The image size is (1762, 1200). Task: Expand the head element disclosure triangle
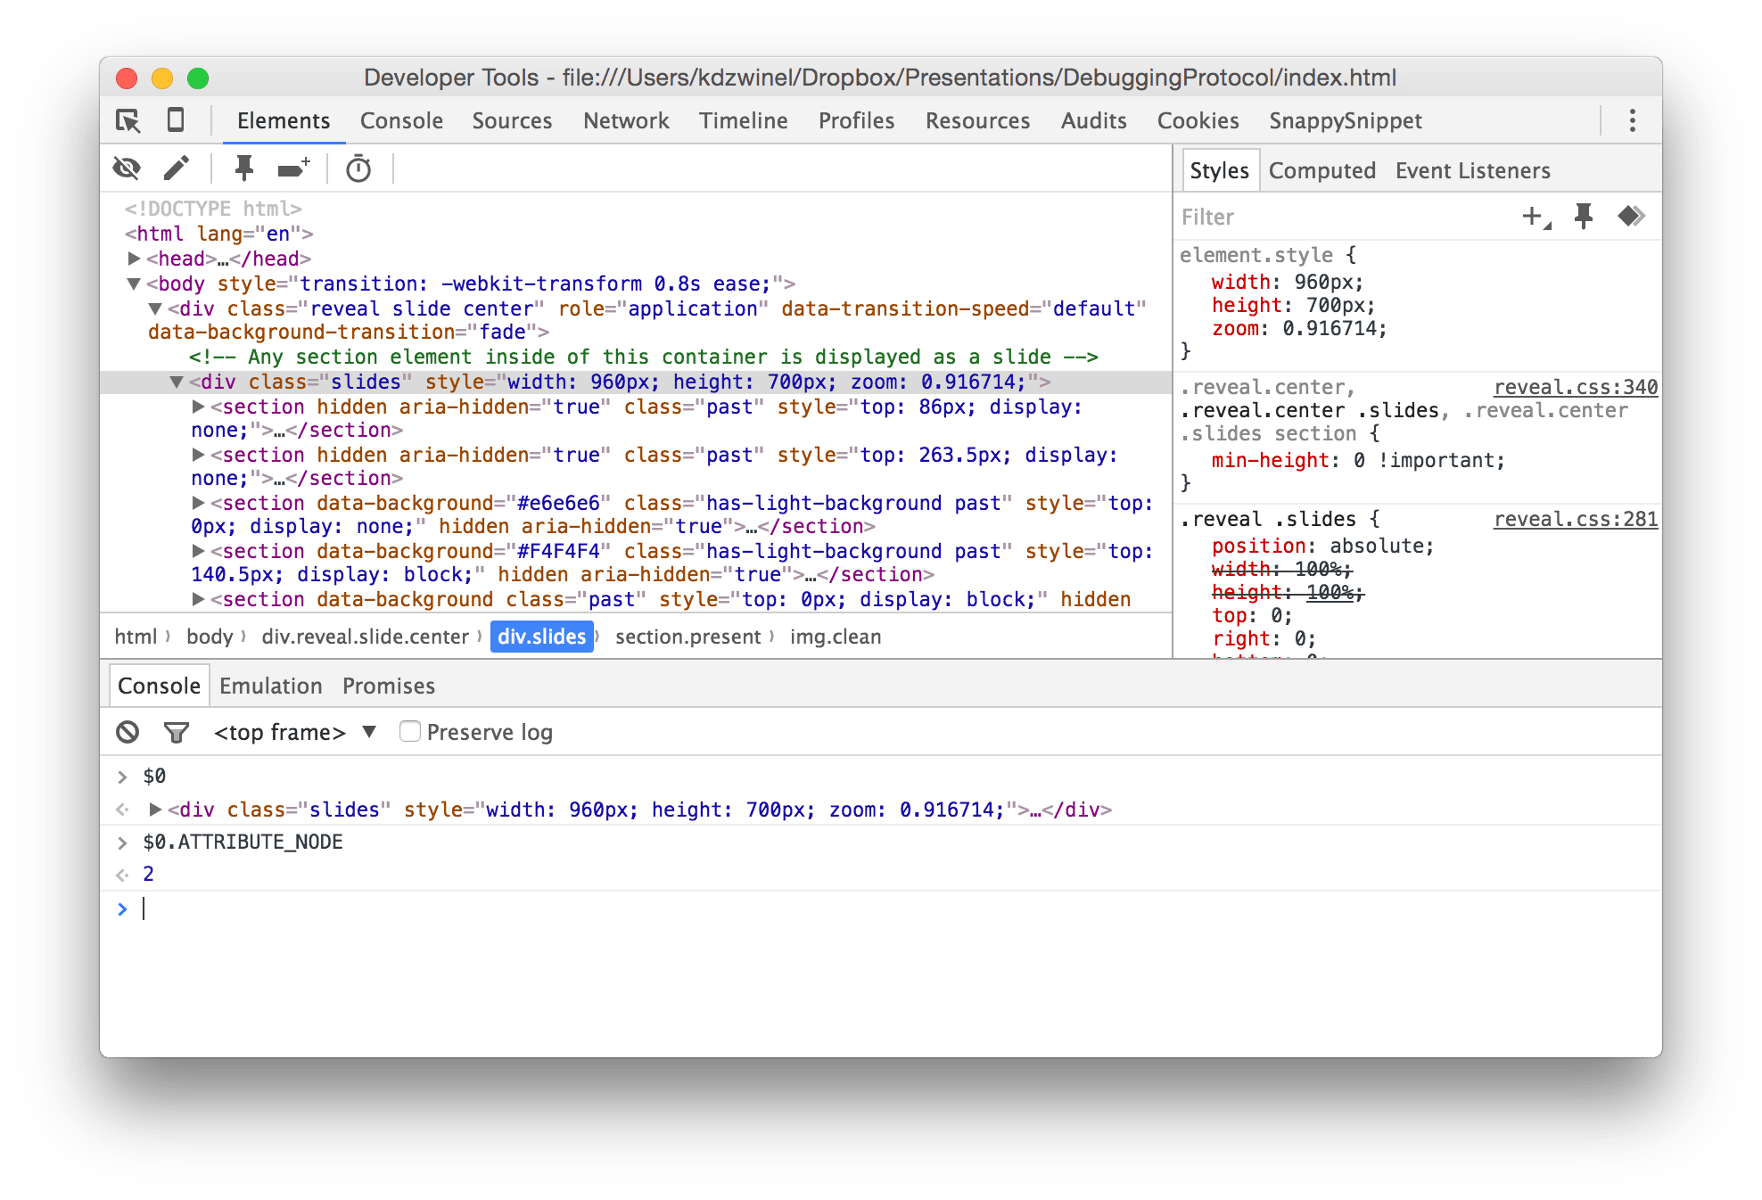click(x=135, y=258)
